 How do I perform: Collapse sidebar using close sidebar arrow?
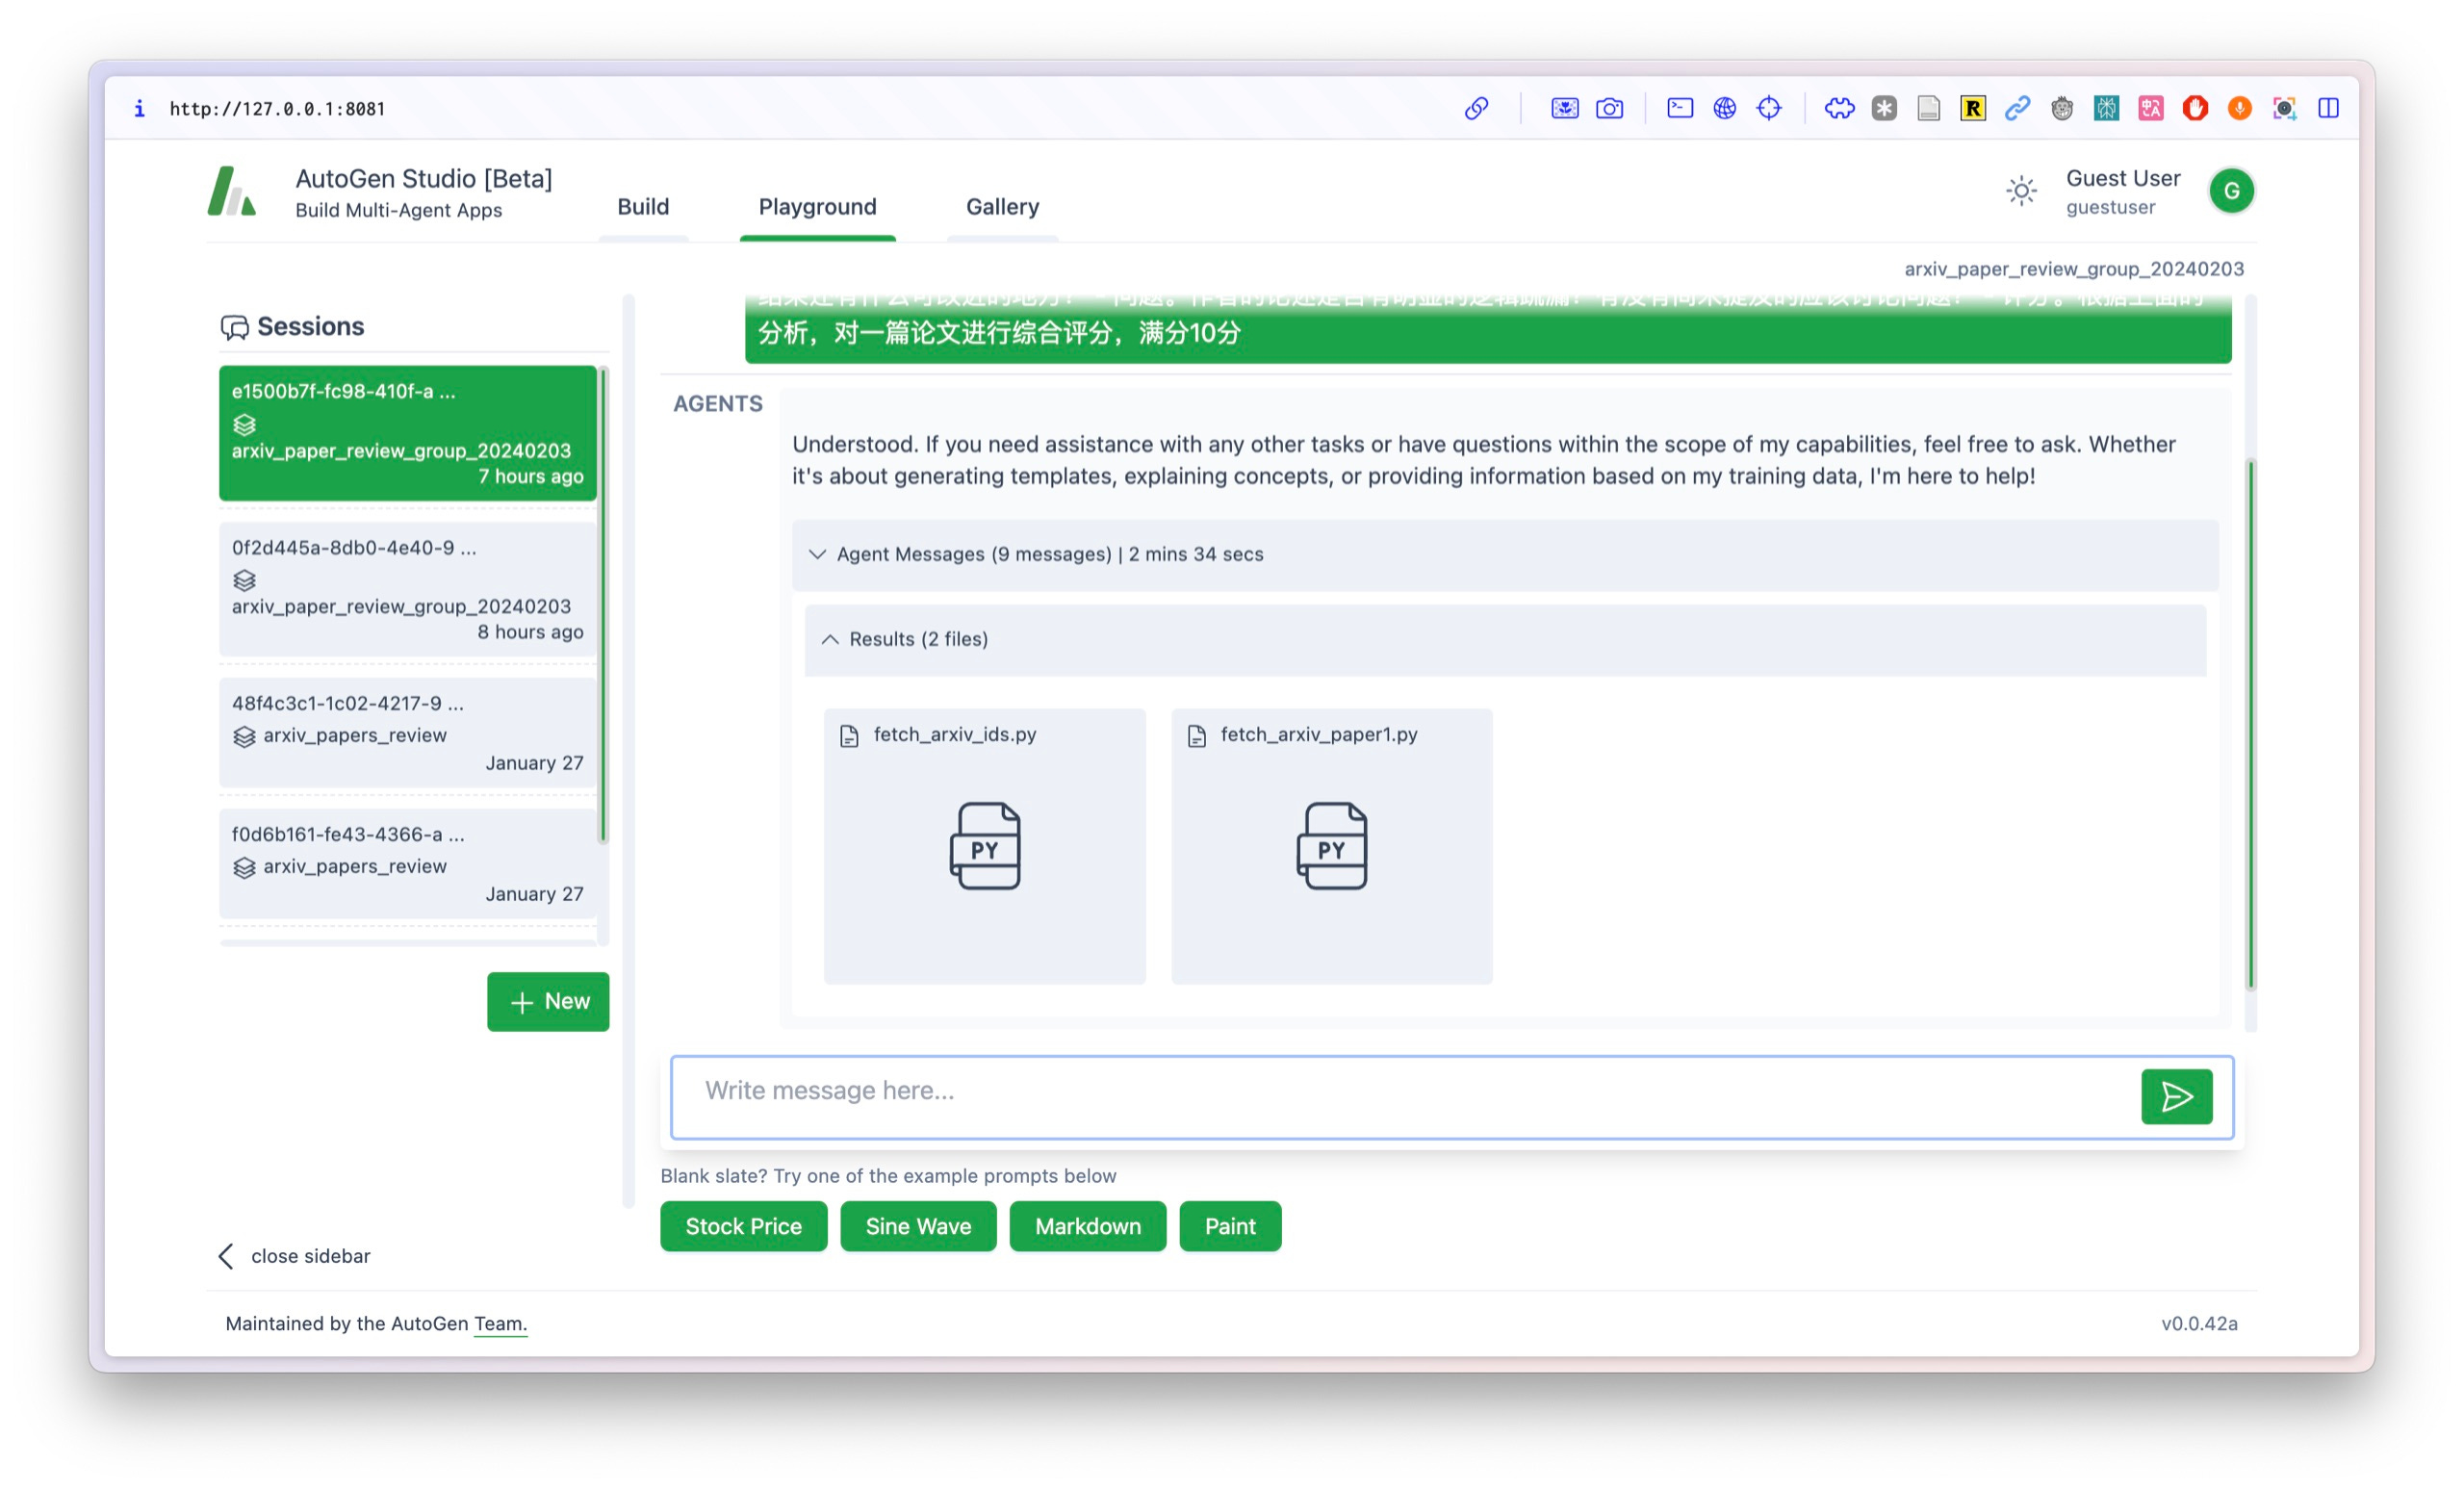click(x=227, y=1256)
